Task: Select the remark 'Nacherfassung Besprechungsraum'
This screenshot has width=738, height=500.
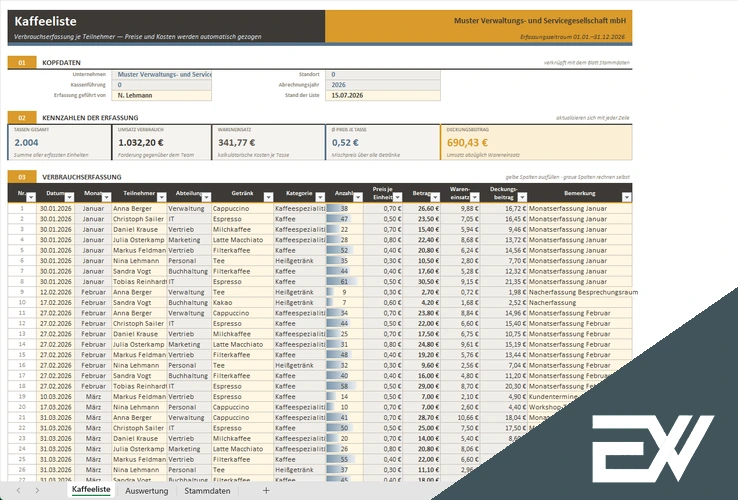Action: pos(583,292)
